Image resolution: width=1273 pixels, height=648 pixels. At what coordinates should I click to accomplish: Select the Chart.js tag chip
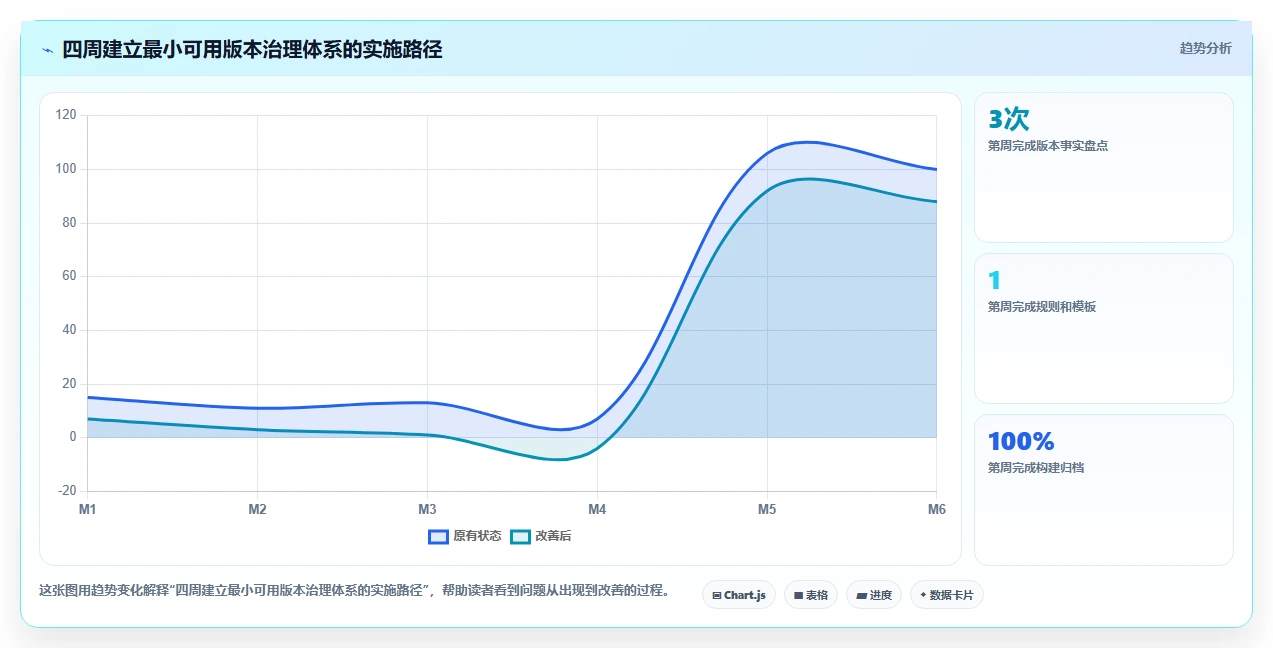(739, 595)
